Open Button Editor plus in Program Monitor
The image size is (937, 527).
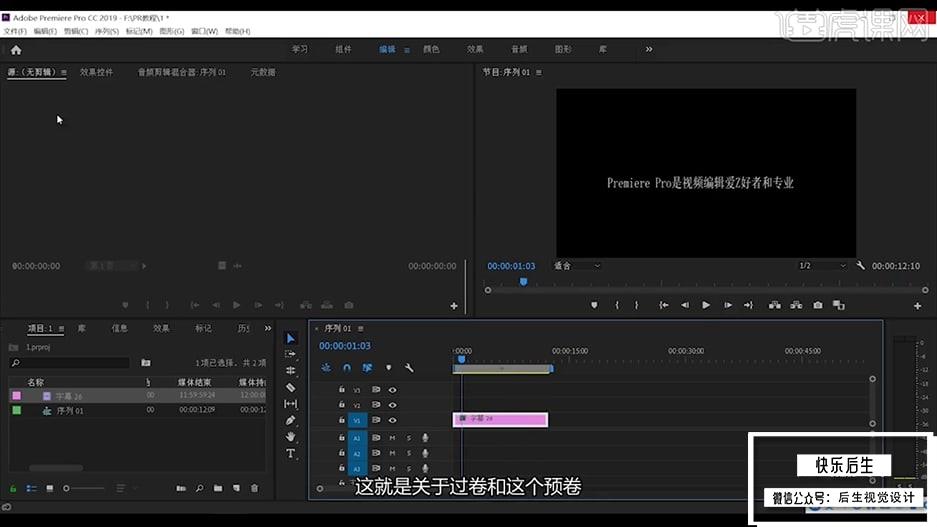pyautogui.click(x=917, y=306)
